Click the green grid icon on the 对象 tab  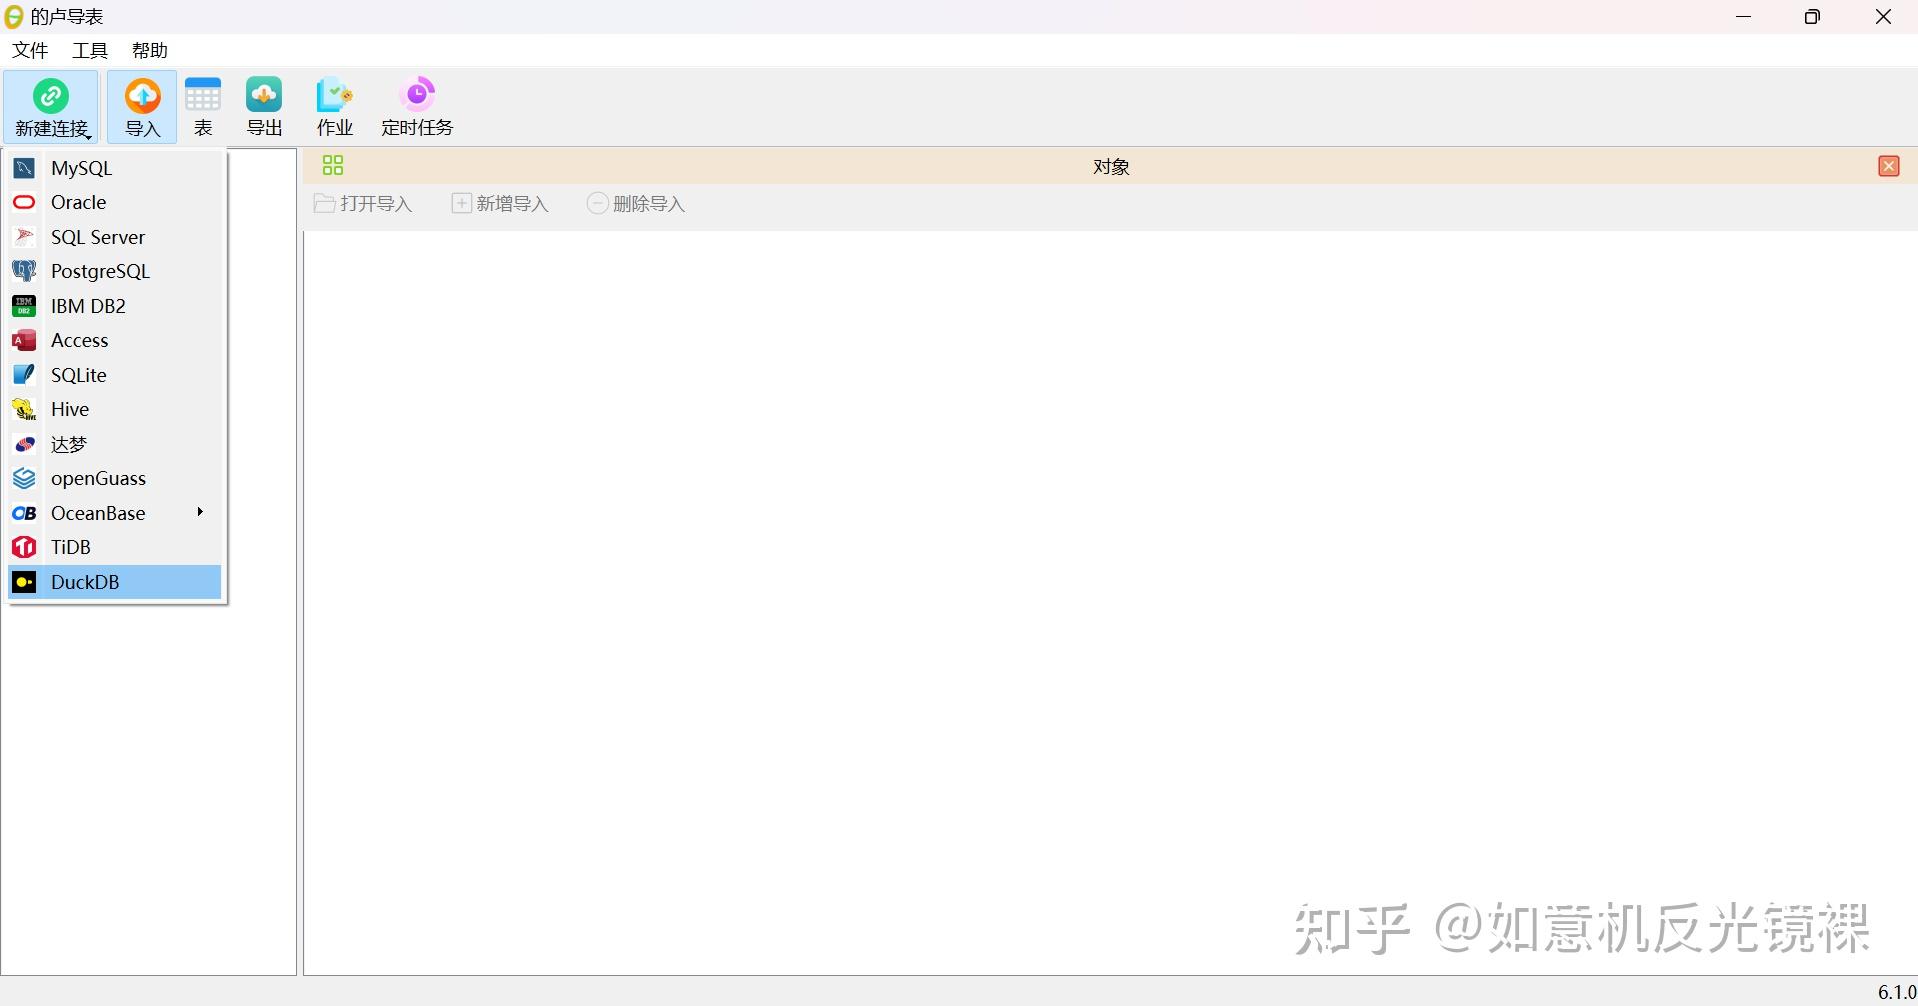click(x=332, y=165)
